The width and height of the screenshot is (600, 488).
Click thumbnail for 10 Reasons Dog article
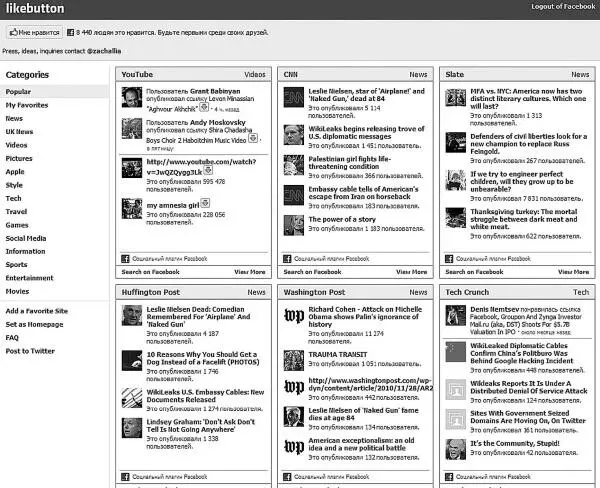tap(132, 361)
